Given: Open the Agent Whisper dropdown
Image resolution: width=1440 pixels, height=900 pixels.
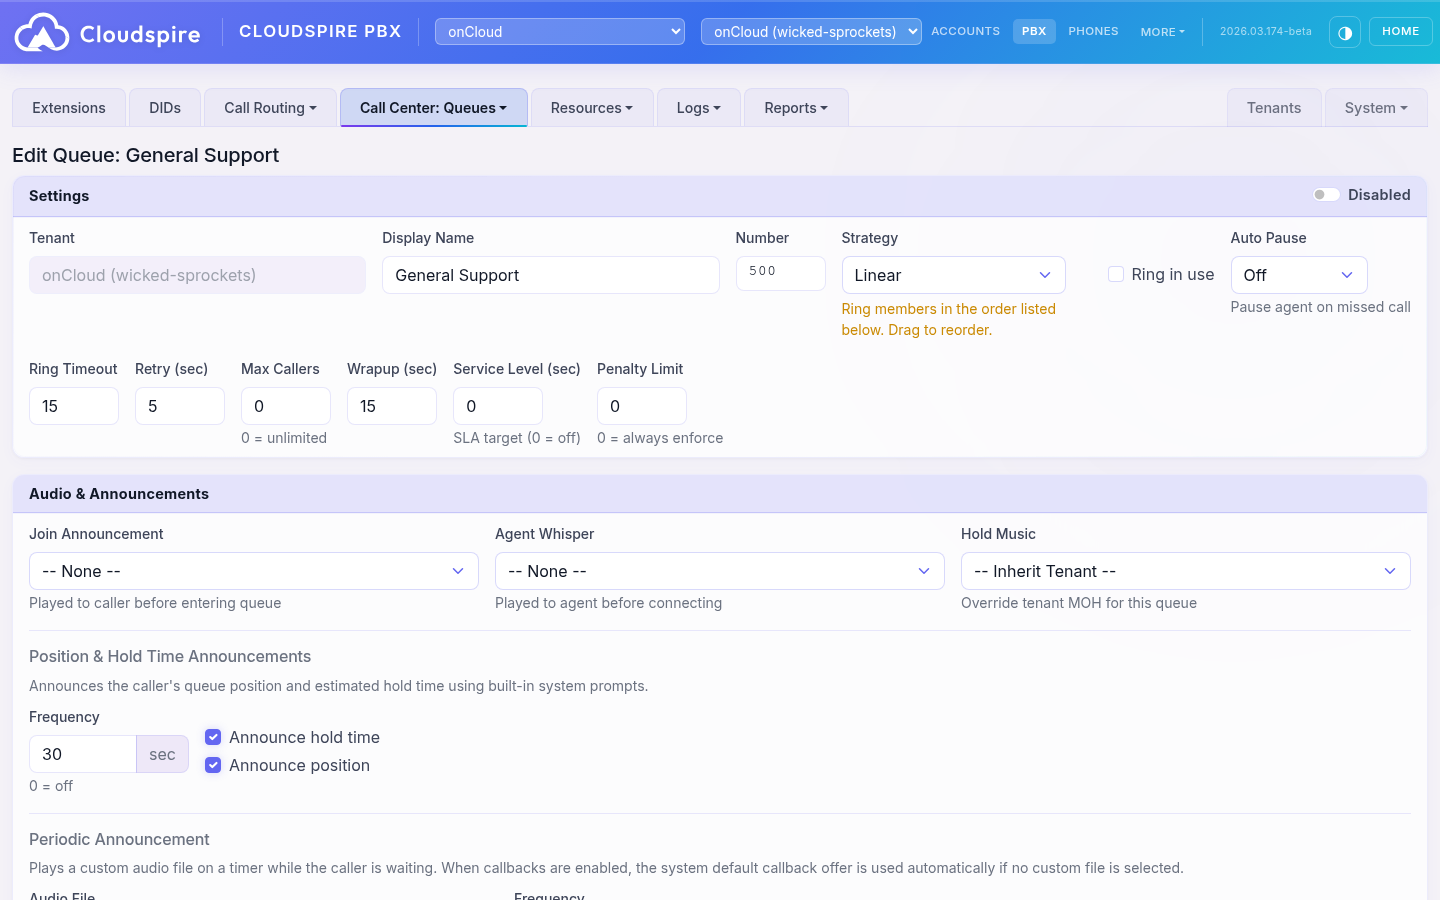Looking at the screenshot, I should coord(719,571).
